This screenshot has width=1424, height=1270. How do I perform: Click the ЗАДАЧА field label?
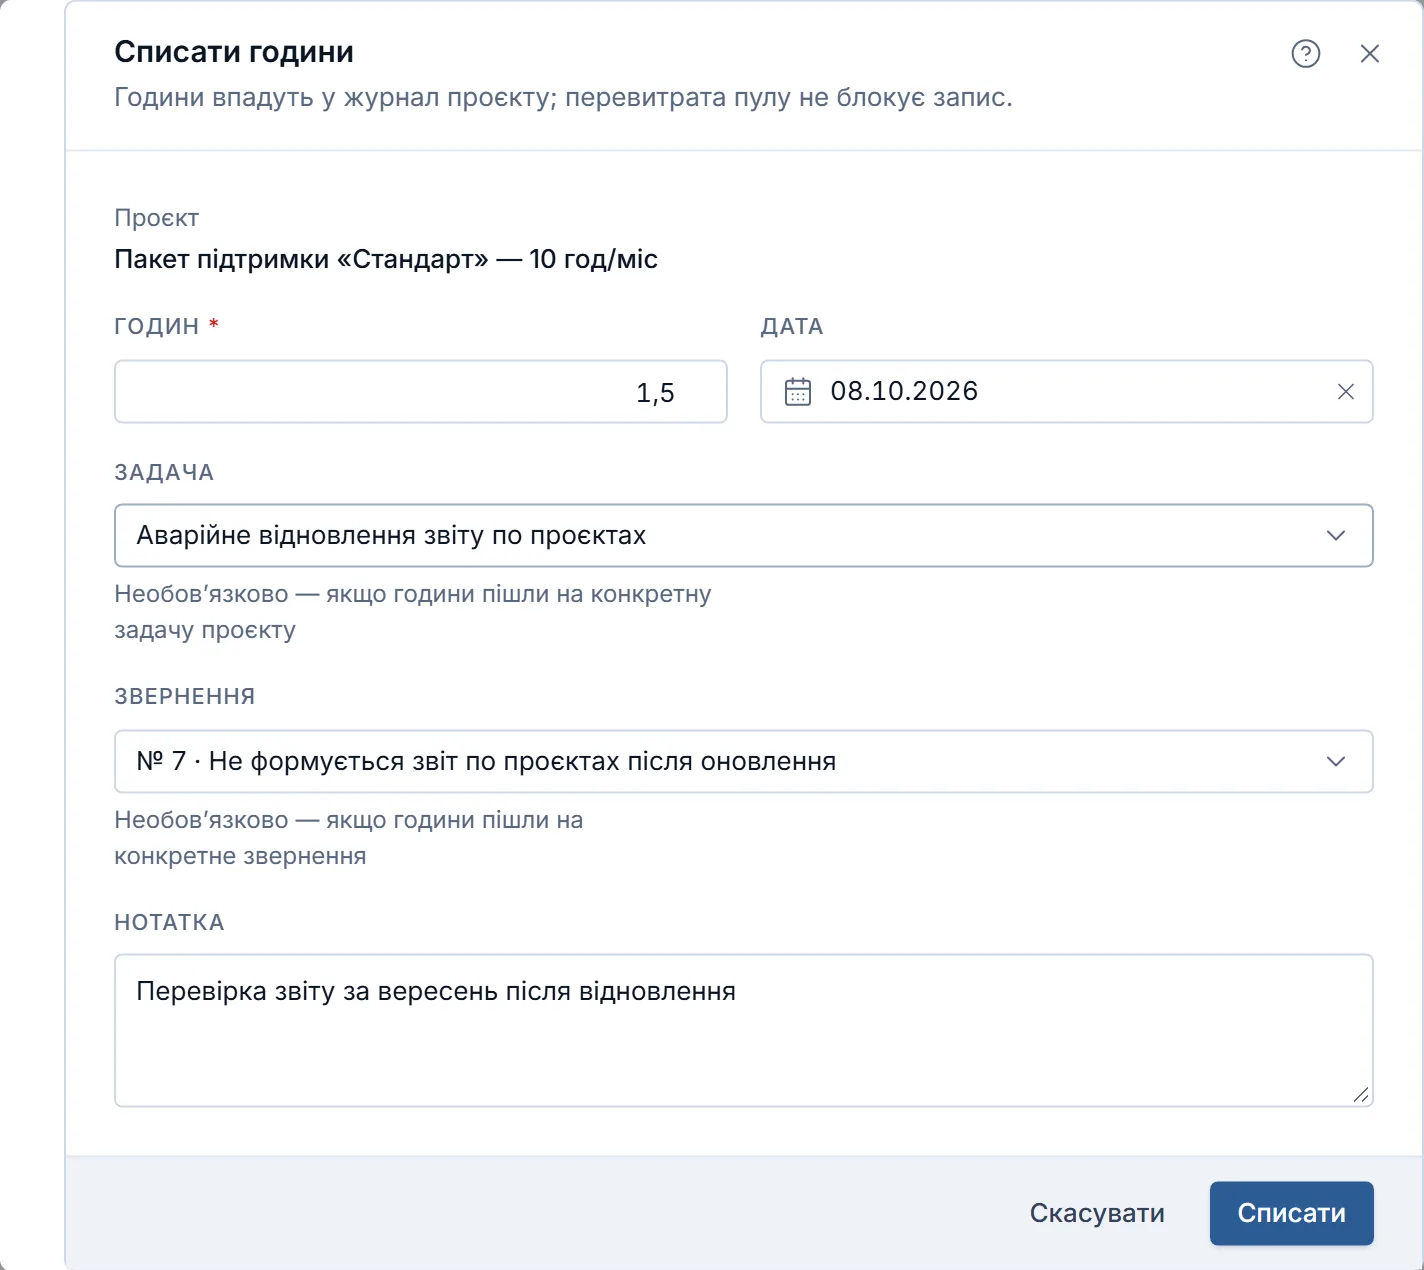pos(164,472)
